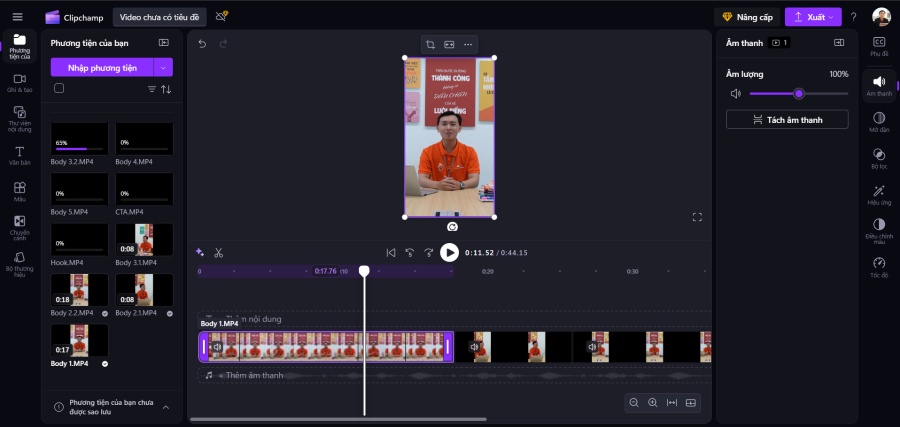Expand the unsaved media backup notice
The height and width of the screenshot is (427, 900).
tap(165, 407)
